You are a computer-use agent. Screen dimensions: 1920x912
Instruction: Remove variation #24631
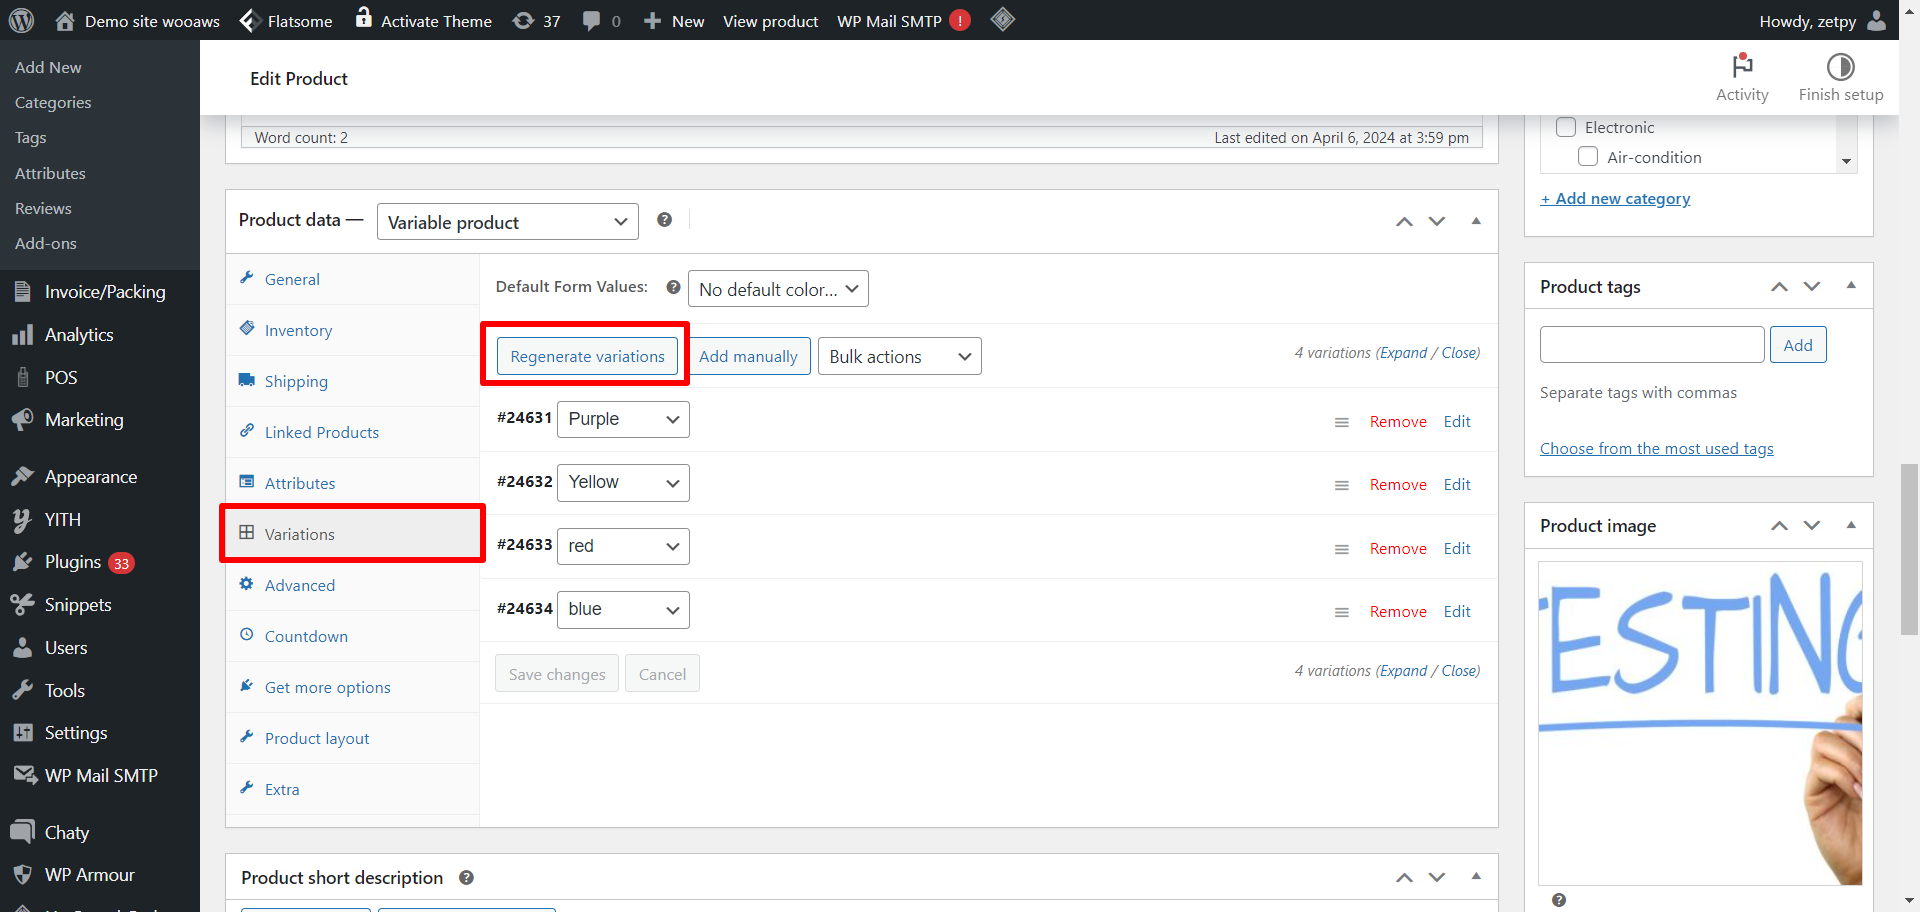[x=1398, y=422]
